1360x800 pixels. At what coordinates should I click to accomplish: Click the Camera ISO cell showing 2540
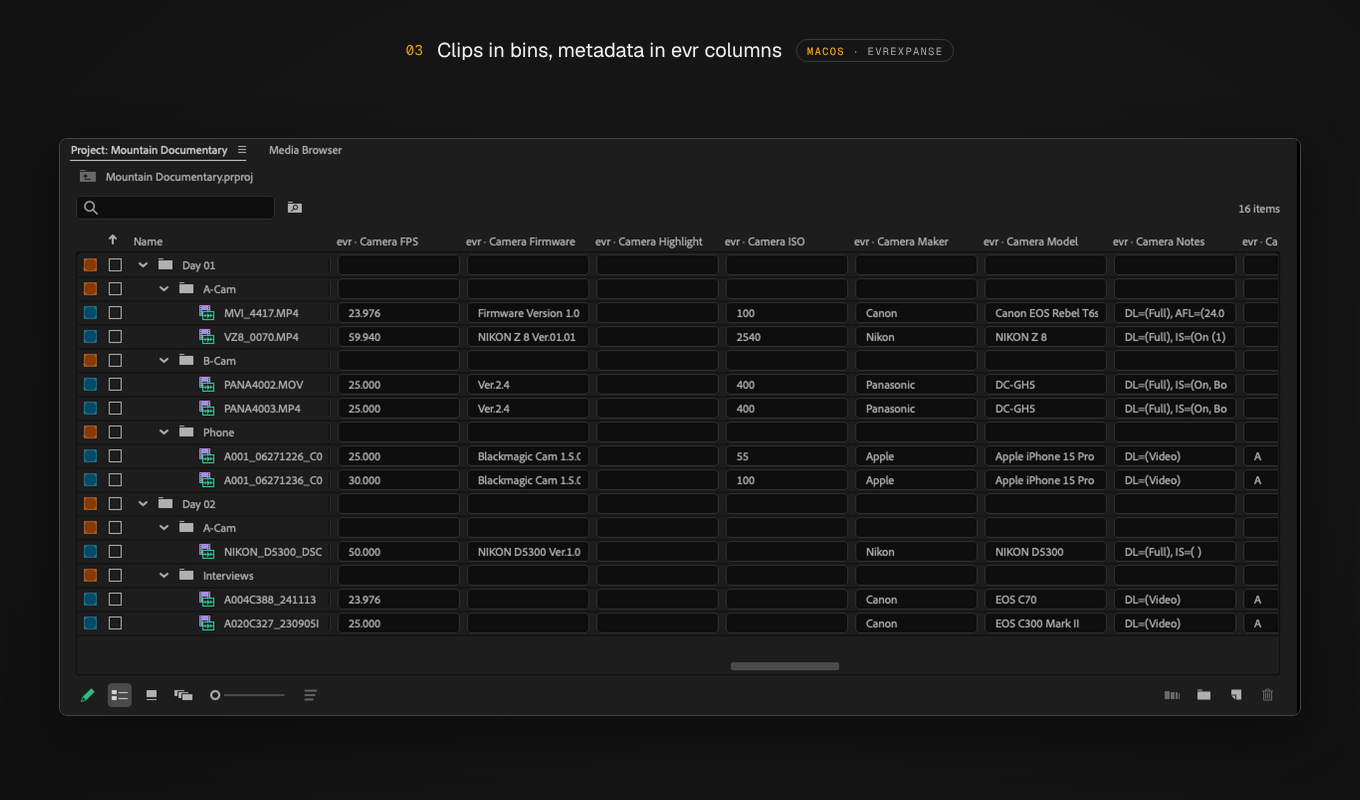click(x=787, y=337)
